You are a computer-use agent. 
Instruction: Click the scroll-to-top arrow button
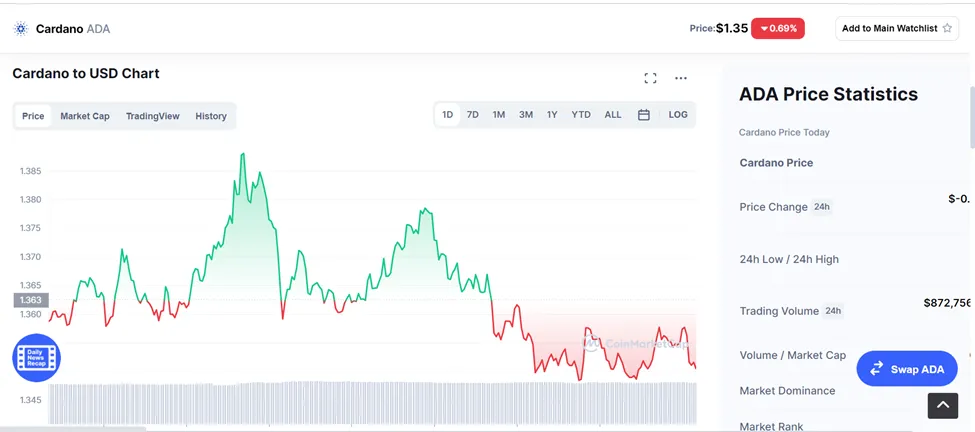(943, 405)
